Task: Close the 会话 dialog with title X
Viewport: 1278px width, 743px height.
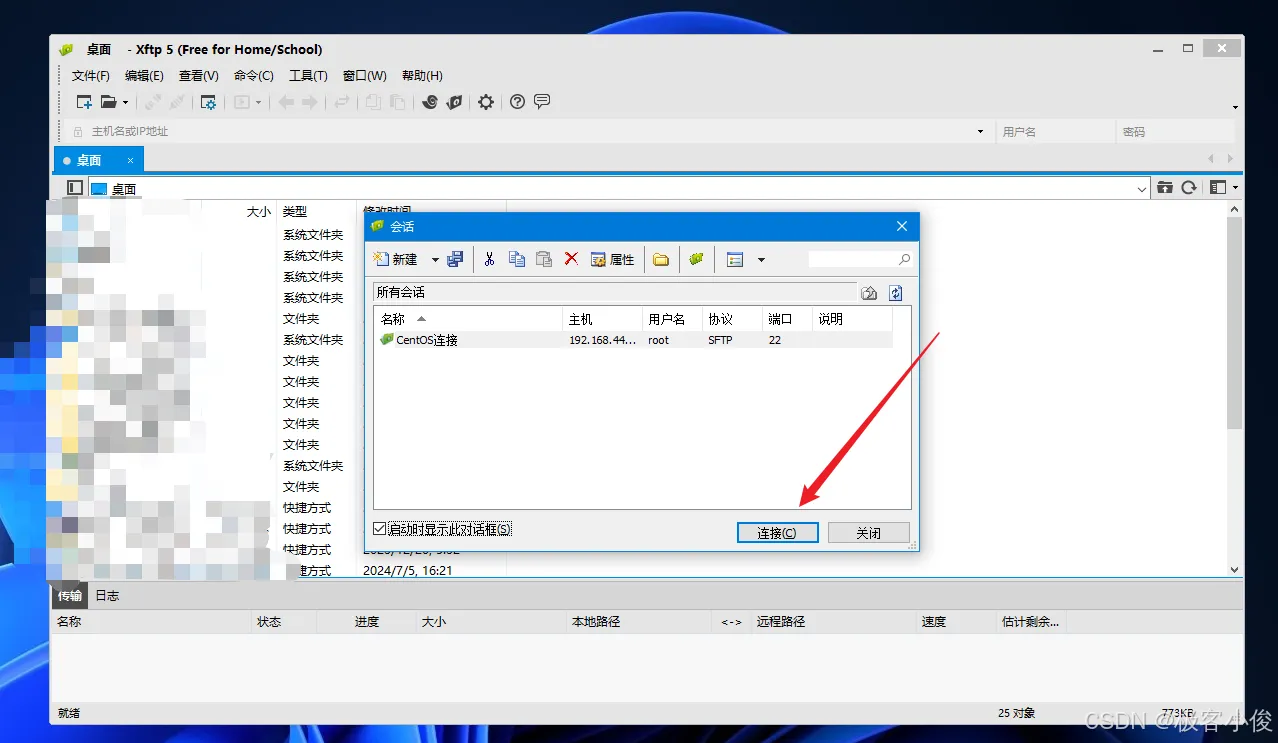Action: tap(902, 227)
